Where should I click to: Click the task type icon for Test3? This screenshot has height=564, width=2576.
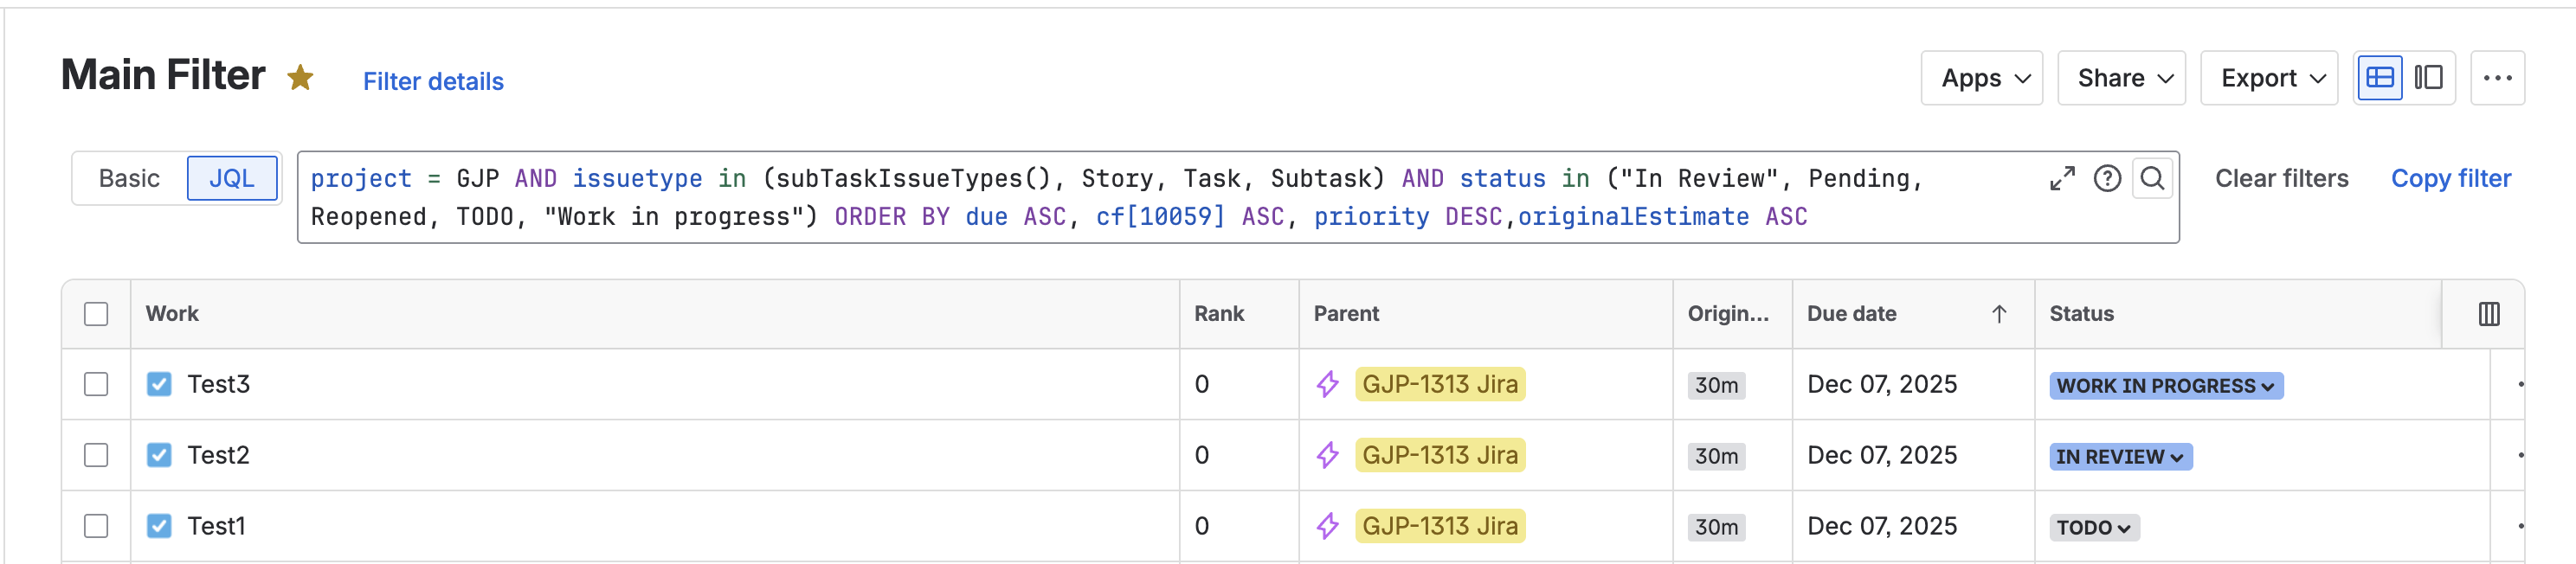pos(159,384)
